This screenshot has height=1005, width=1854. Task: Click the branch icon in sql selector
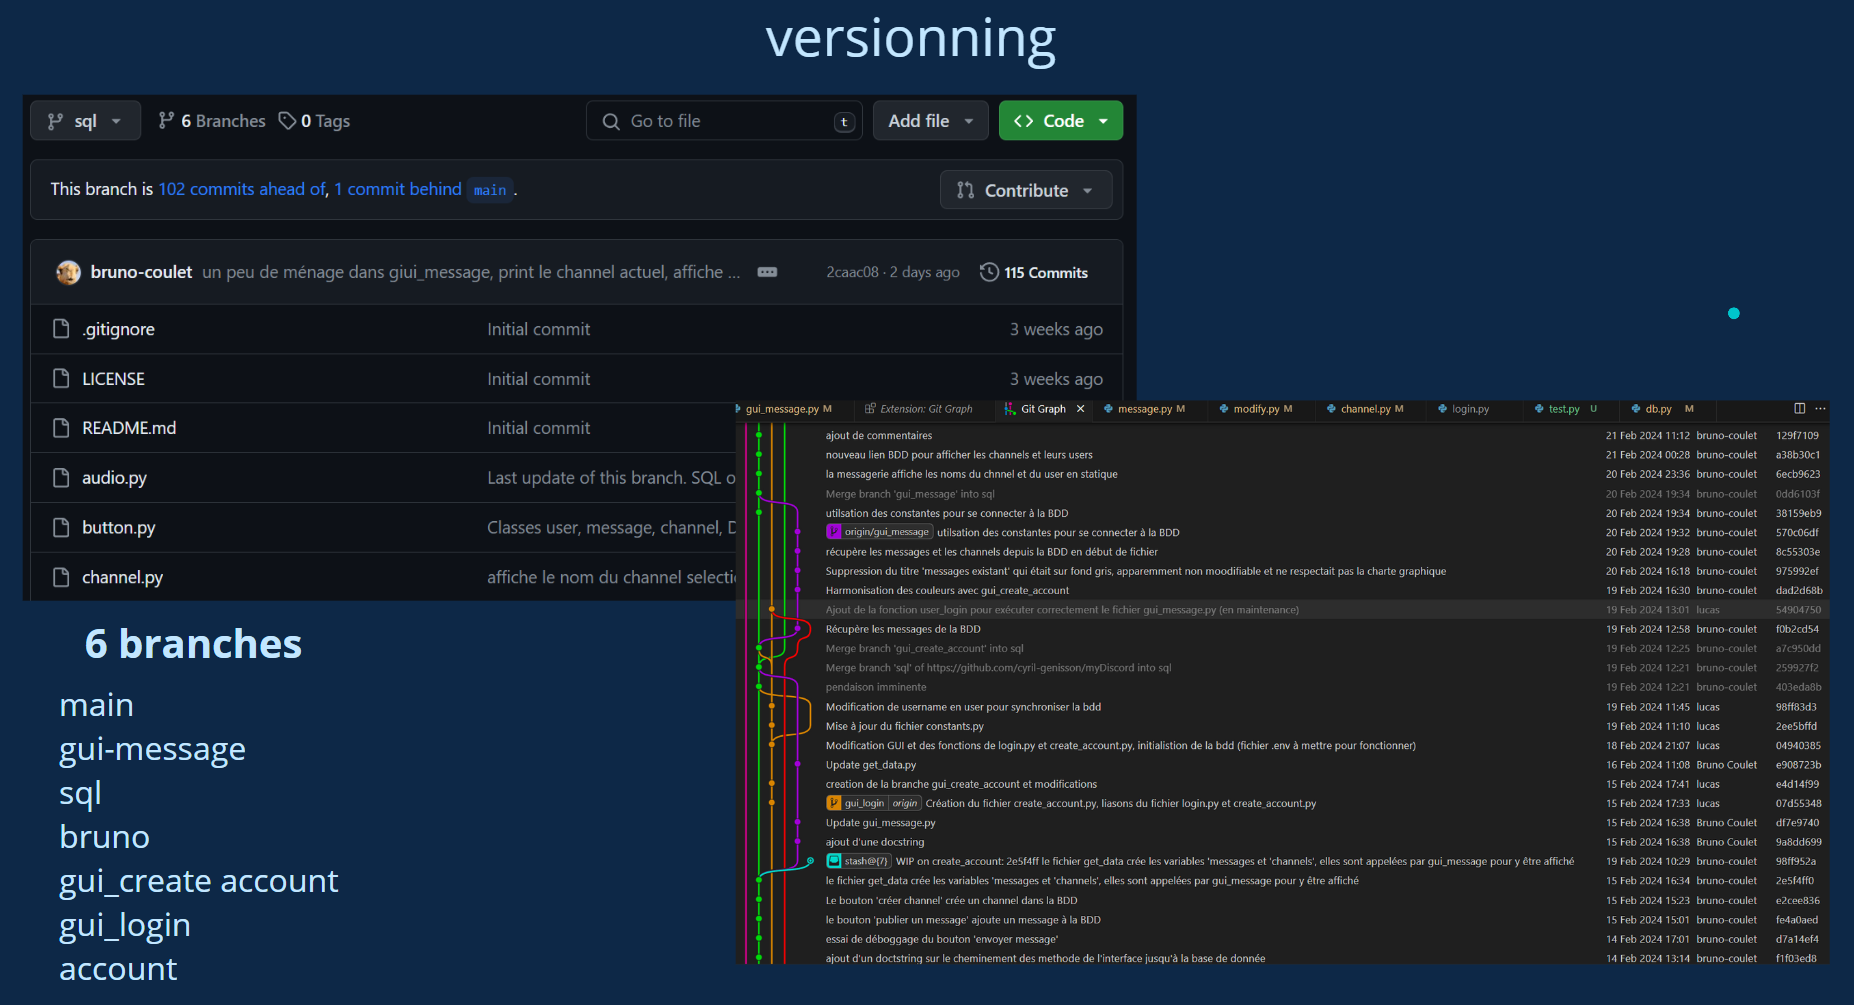55,121
